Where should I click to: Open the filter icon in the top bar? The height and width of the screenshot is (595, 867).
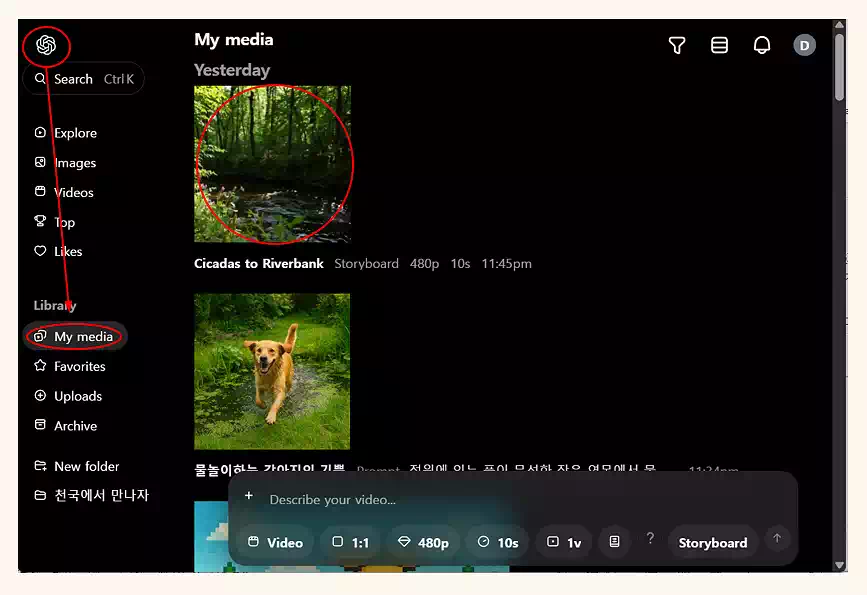[677, 45]
